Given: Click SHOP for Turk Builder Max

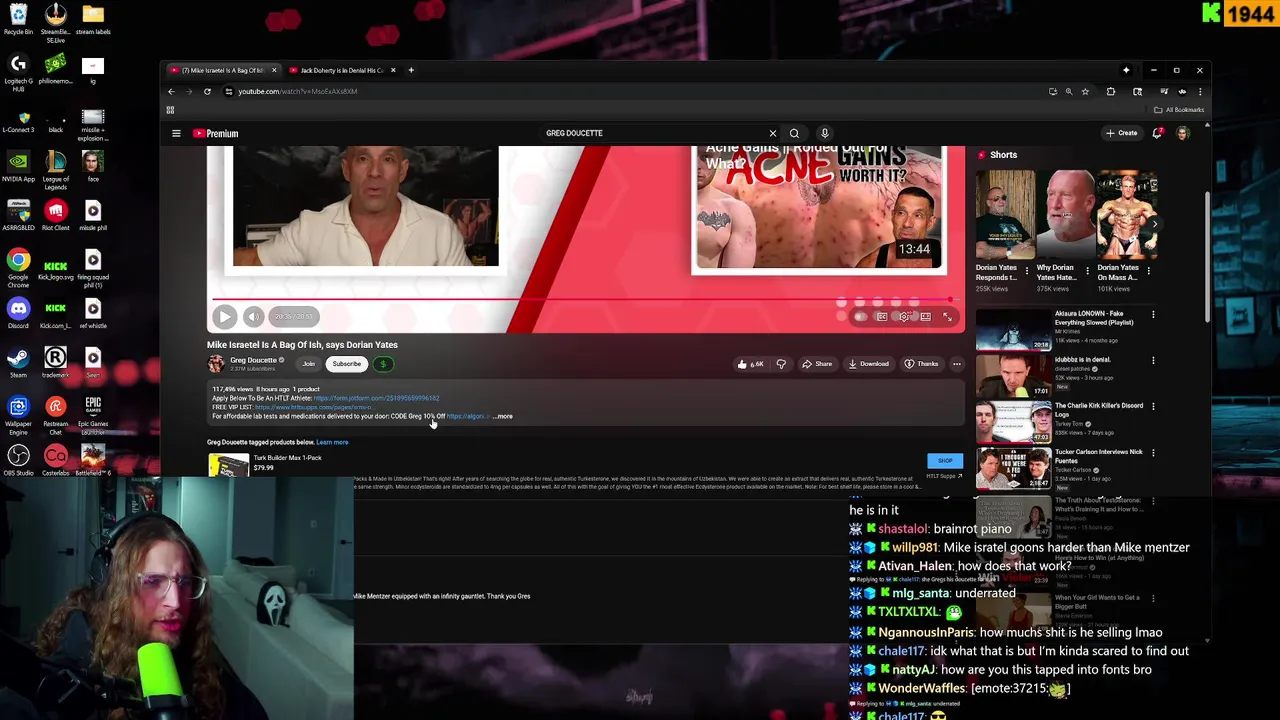Looking at the screenshot, I should tap(945, 461).
